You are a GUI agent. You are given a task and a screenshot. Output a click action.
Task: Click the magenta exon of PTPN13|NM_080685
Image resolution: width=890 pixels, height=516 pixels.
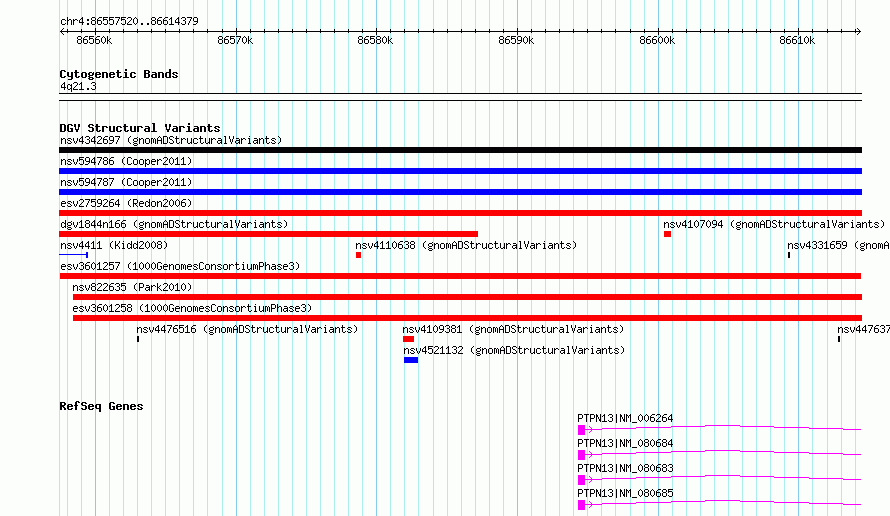click(581, 505)
